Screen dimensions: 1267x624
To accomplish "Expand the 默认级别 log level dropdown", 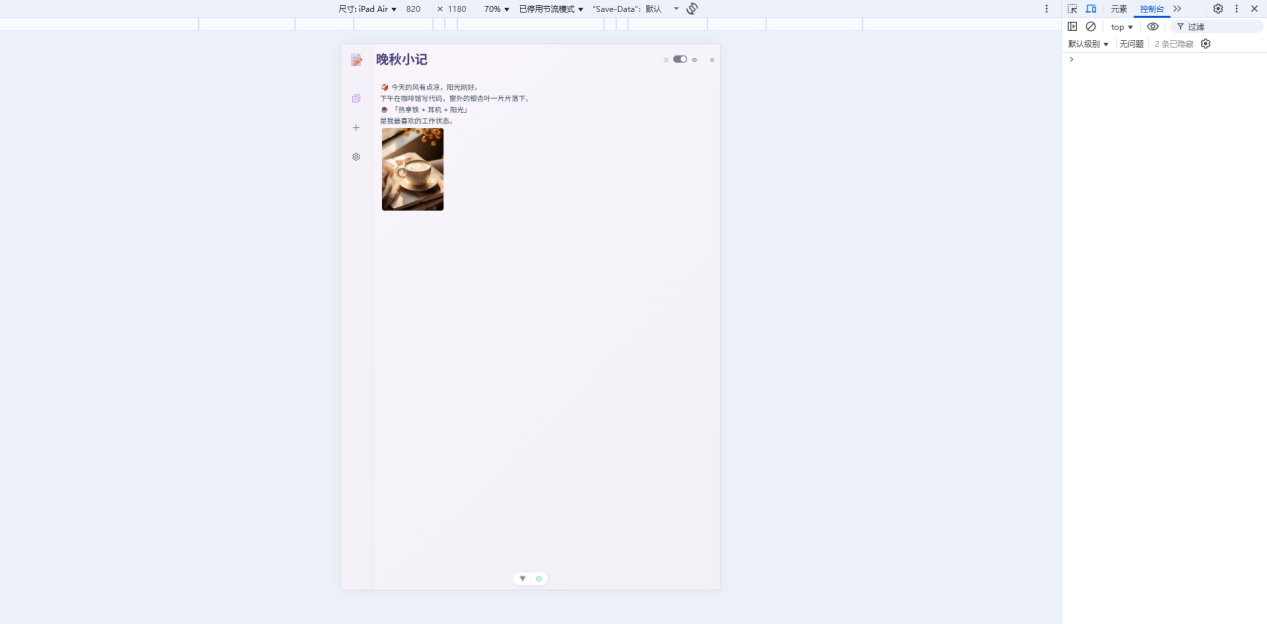I will [1088, 43].
